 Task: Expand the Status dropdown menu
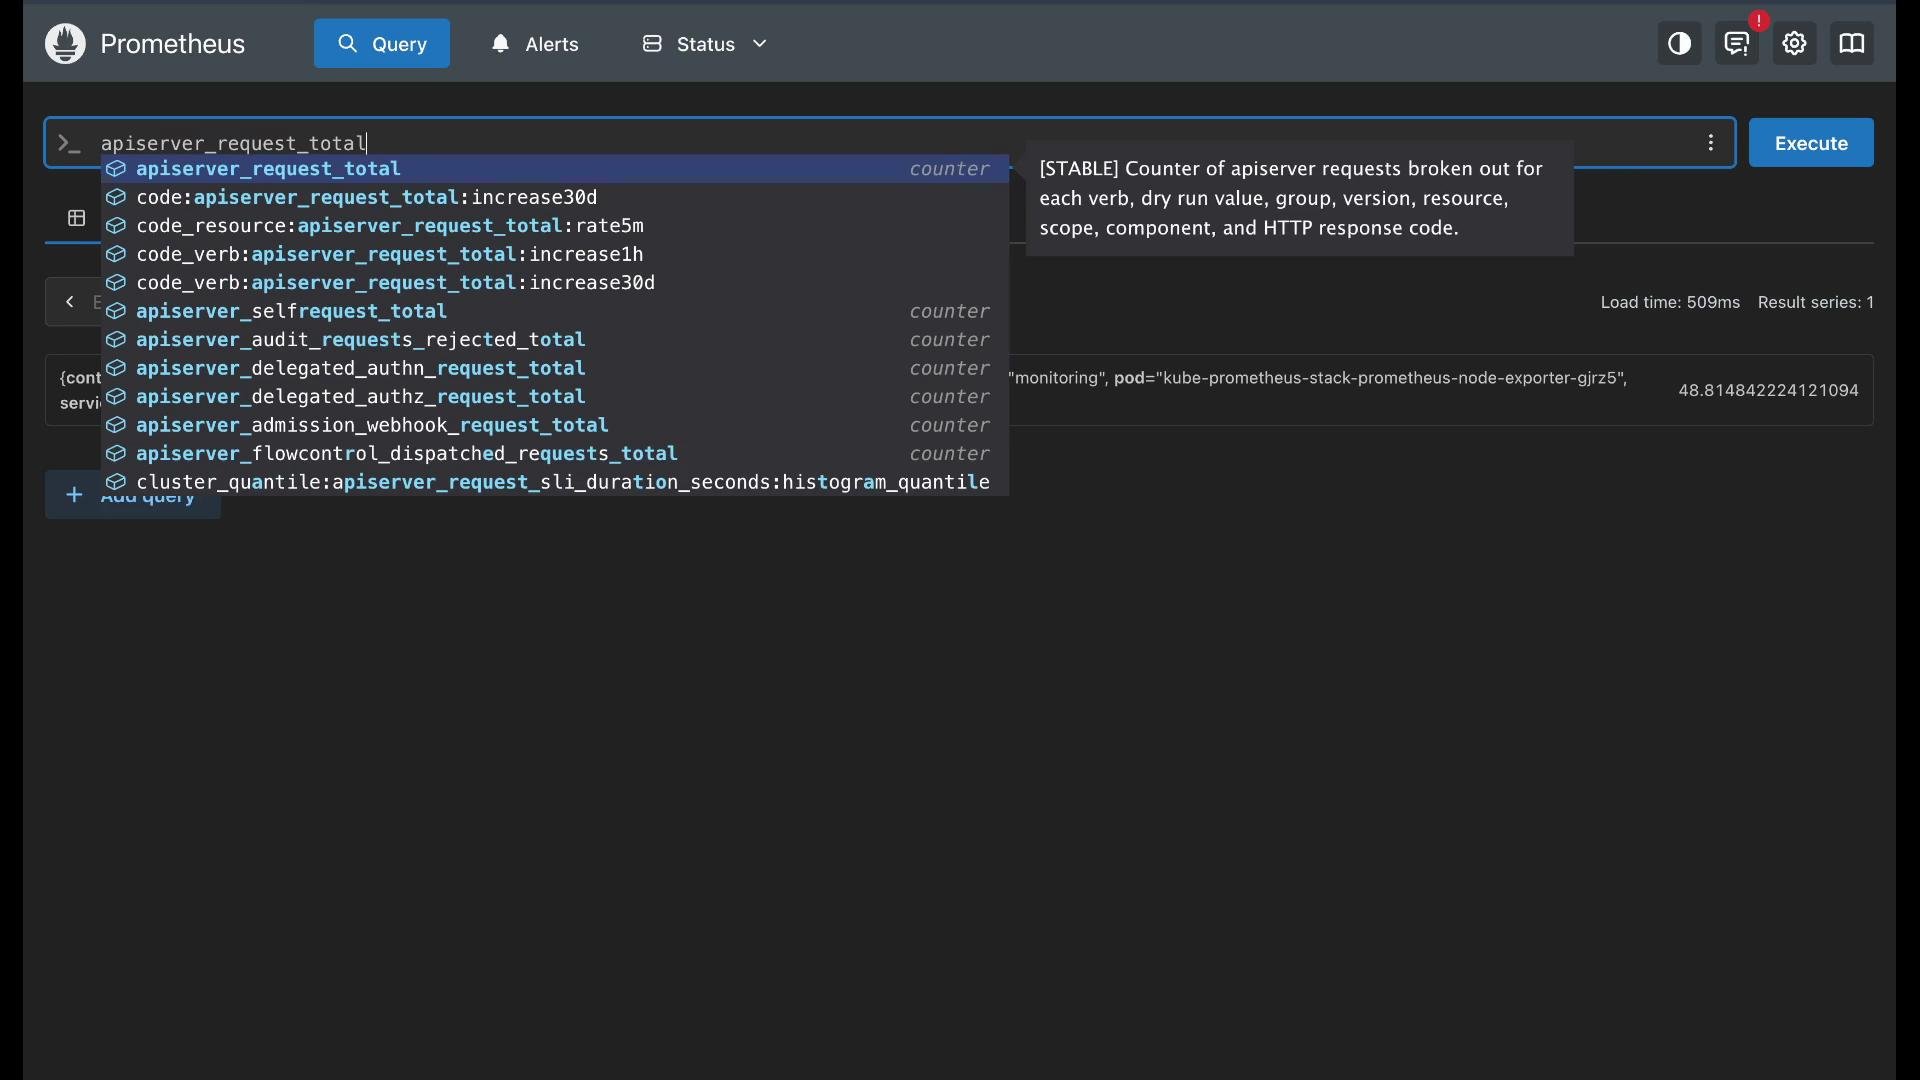(x=706, y=44)
